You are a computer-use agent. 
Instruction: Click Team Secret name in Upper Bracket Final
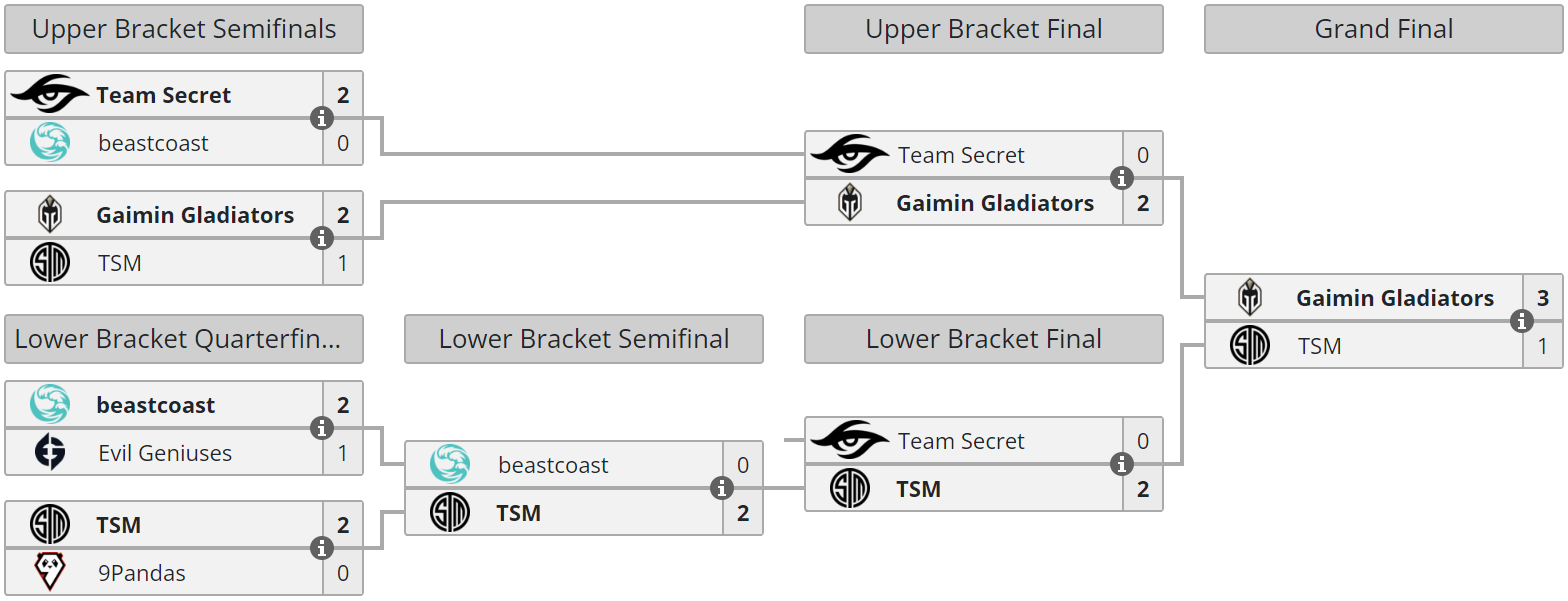click(x=961, y=155)
